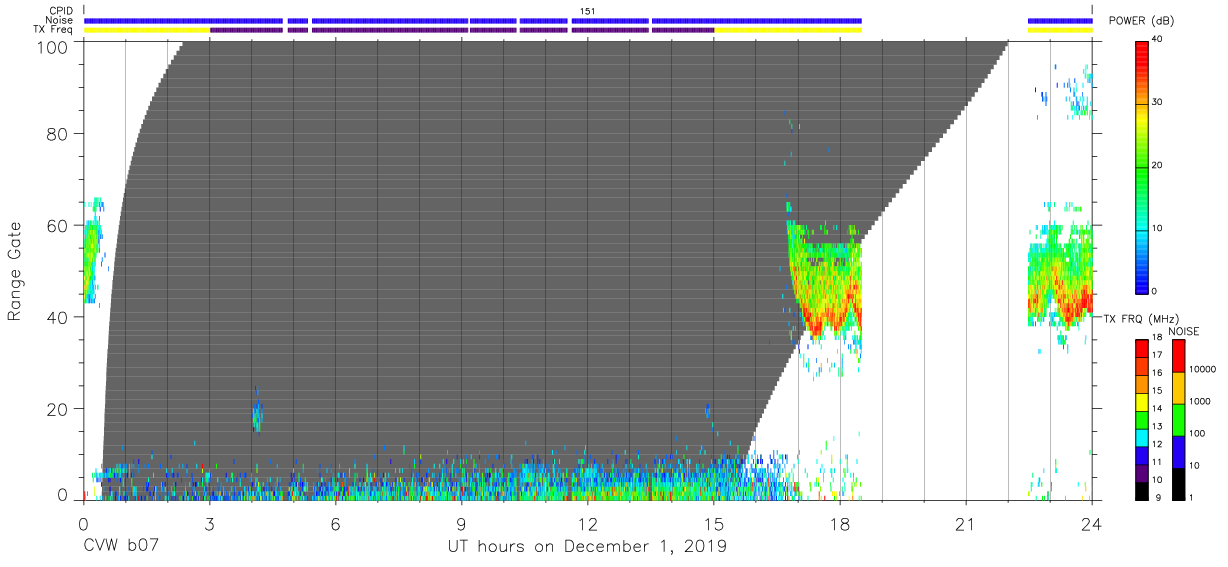Click power colorbar label '40'
The image size is (1228, 567).
tap(1158, 41)
